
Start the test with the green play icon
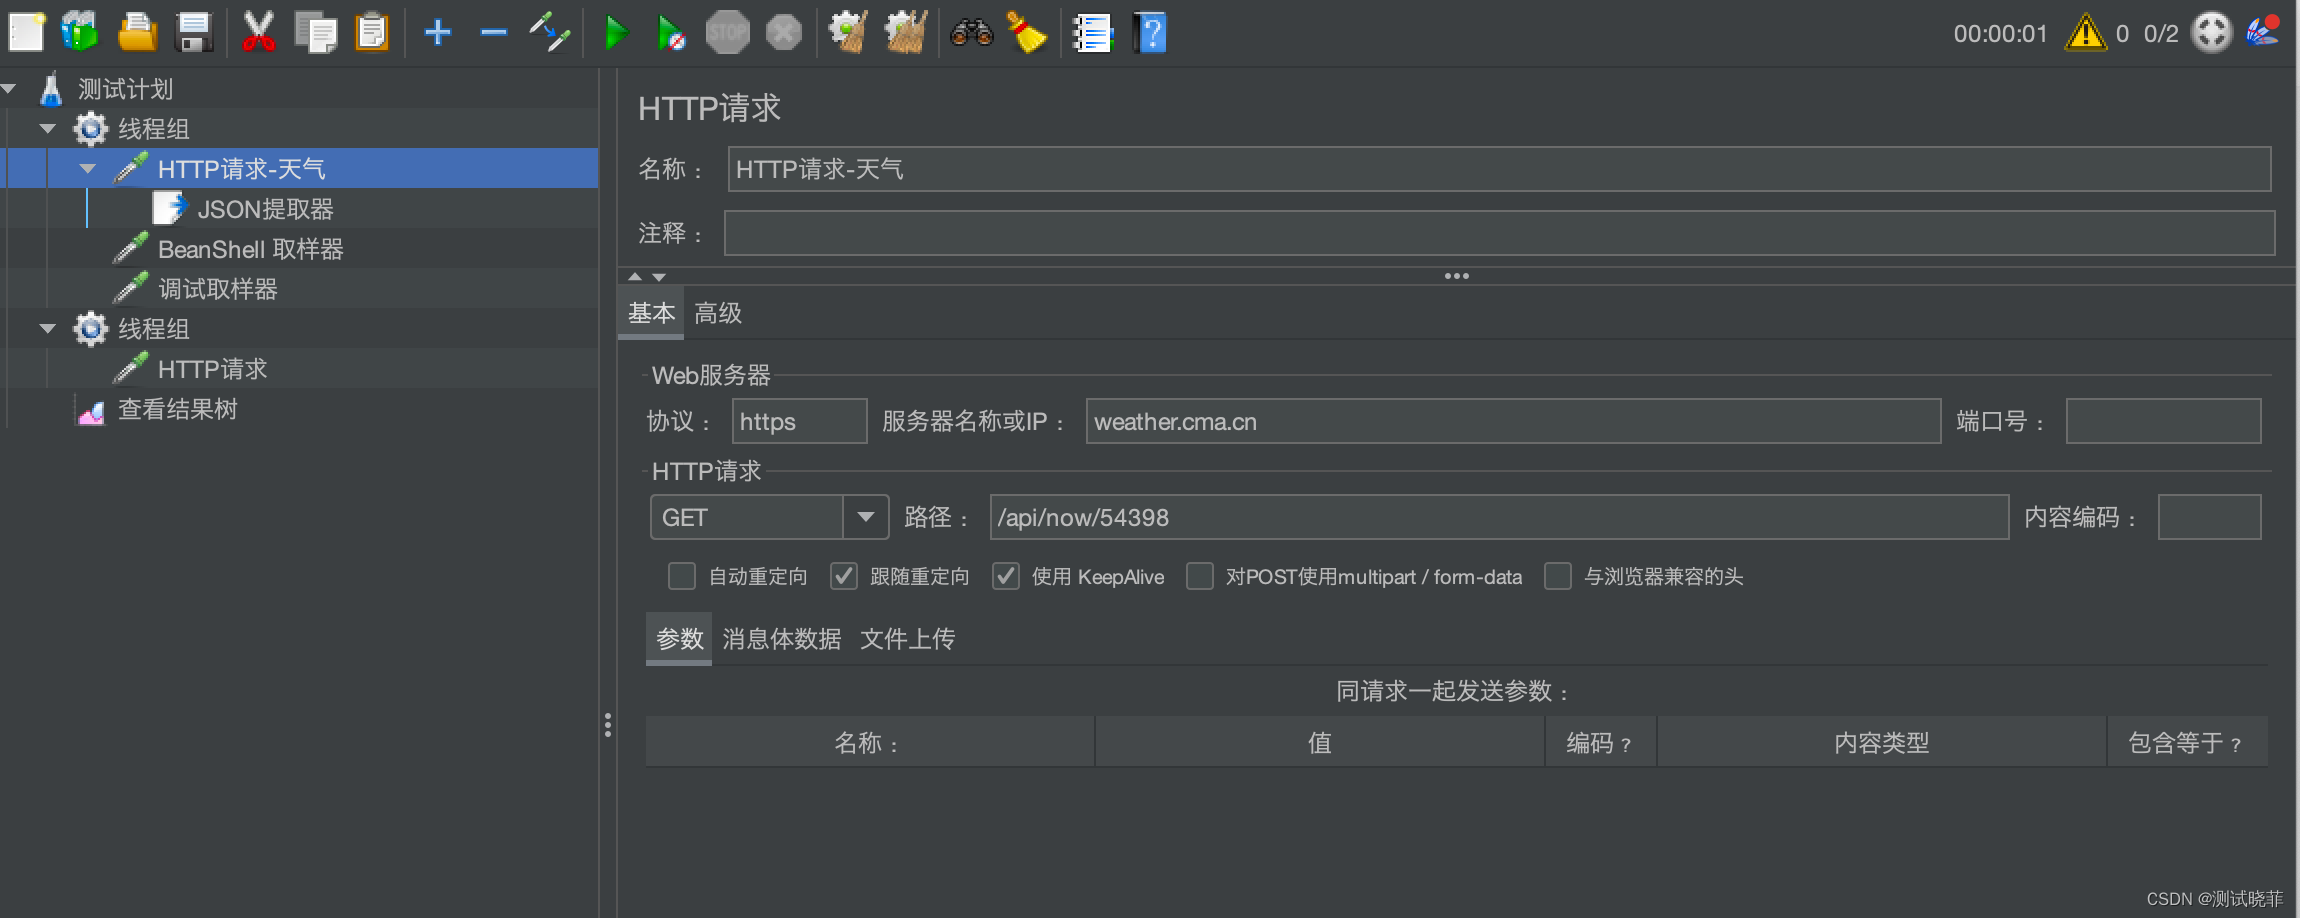[617, 31]
